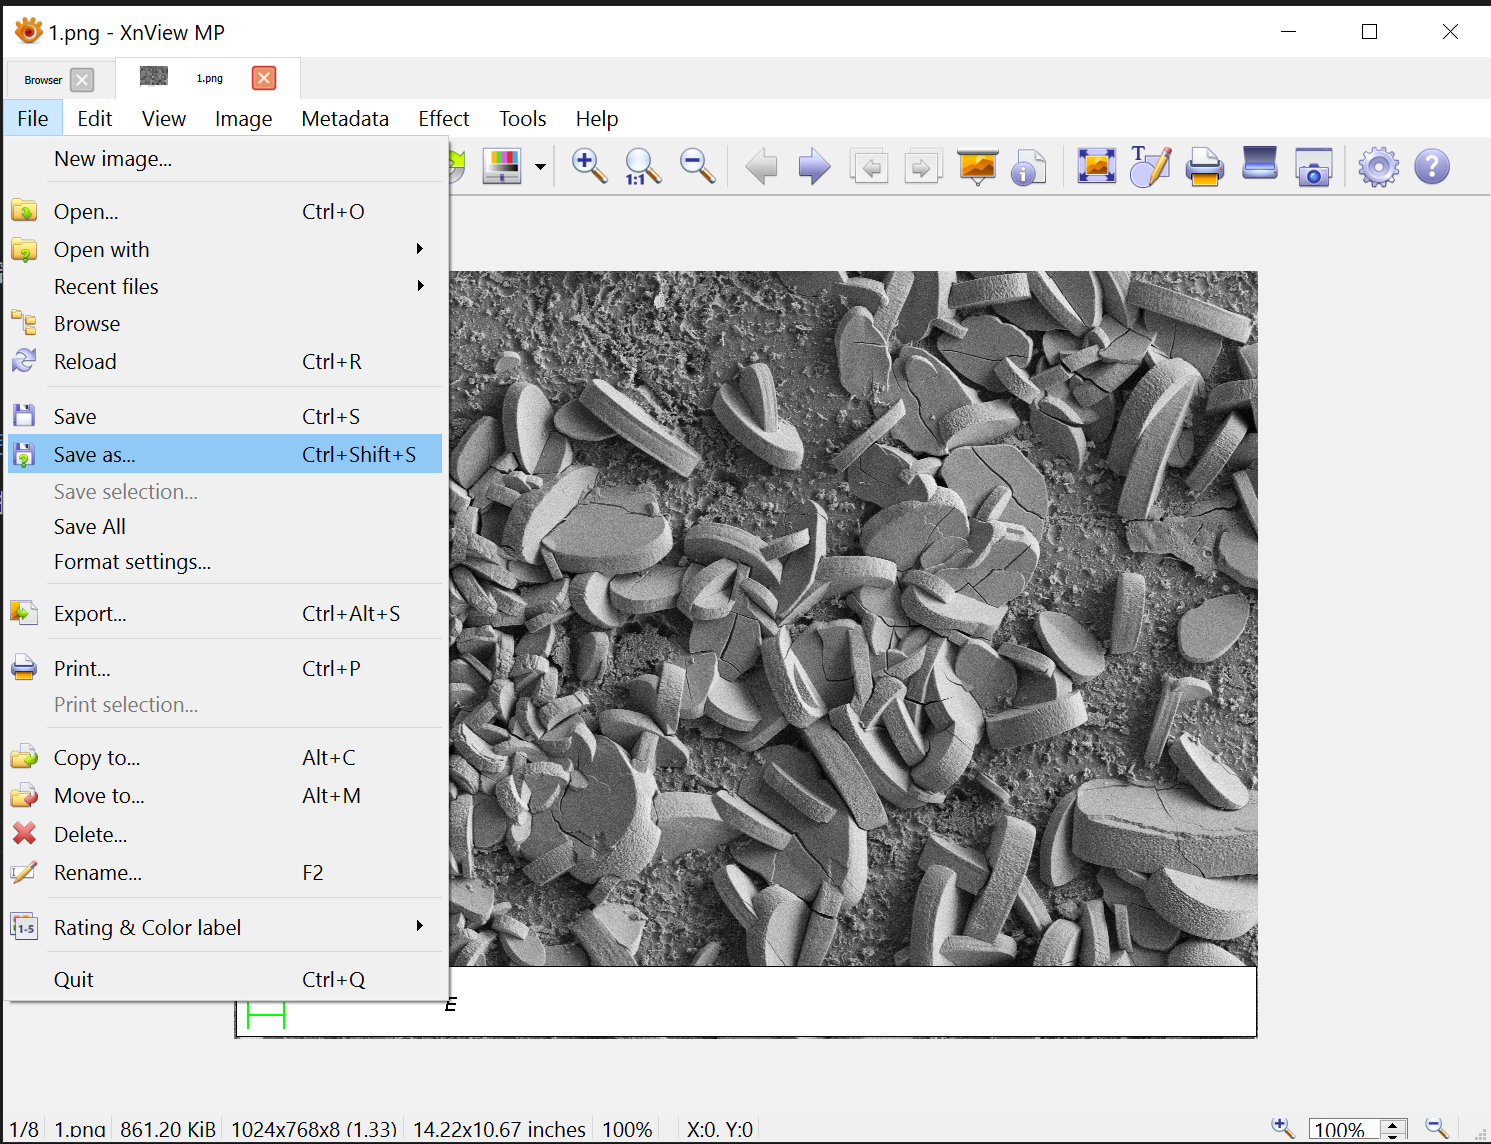Close the Browser tab
This screenshot has height=1144, width=1491.
(82, 80)
